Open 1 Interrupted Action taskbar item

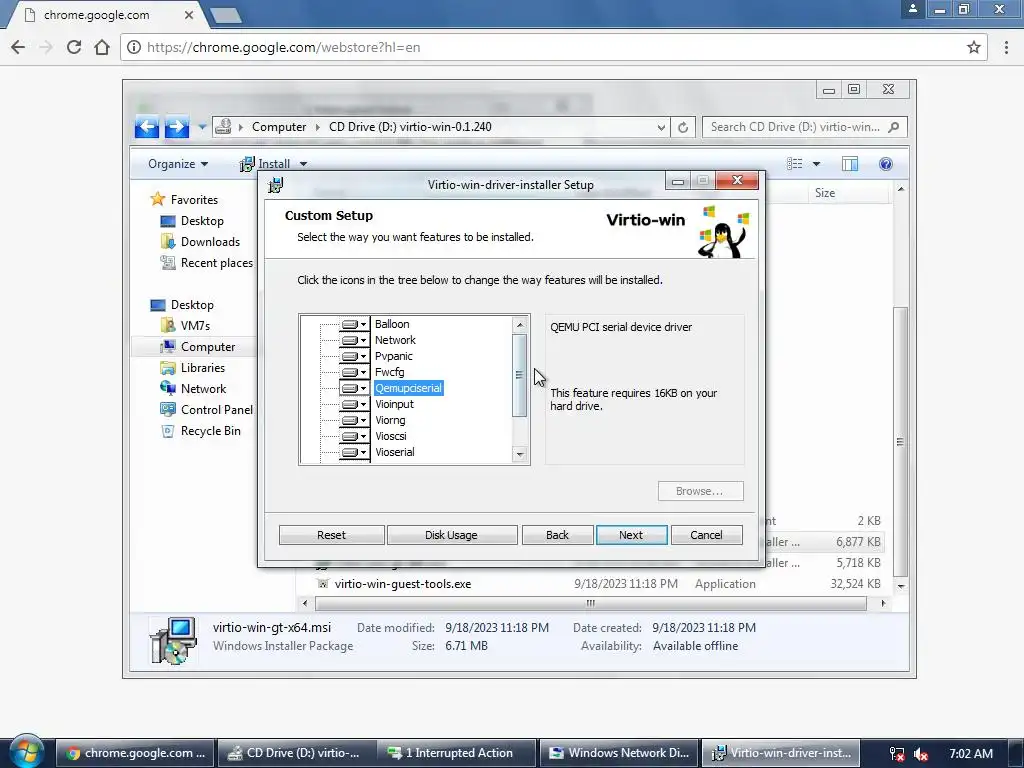pos(458,753)
